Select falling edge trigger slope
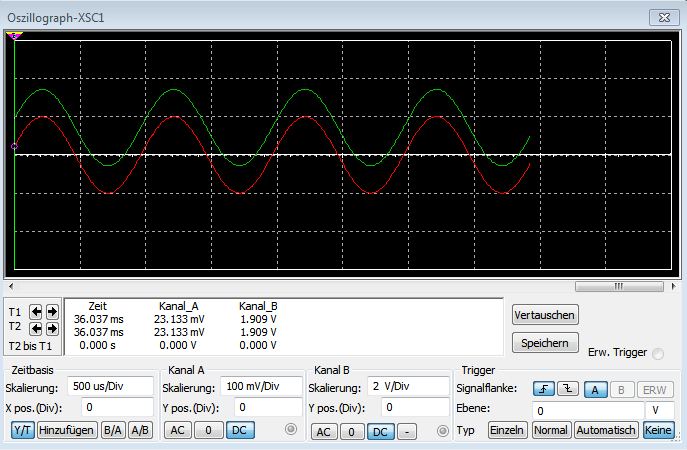 point(567,390)
